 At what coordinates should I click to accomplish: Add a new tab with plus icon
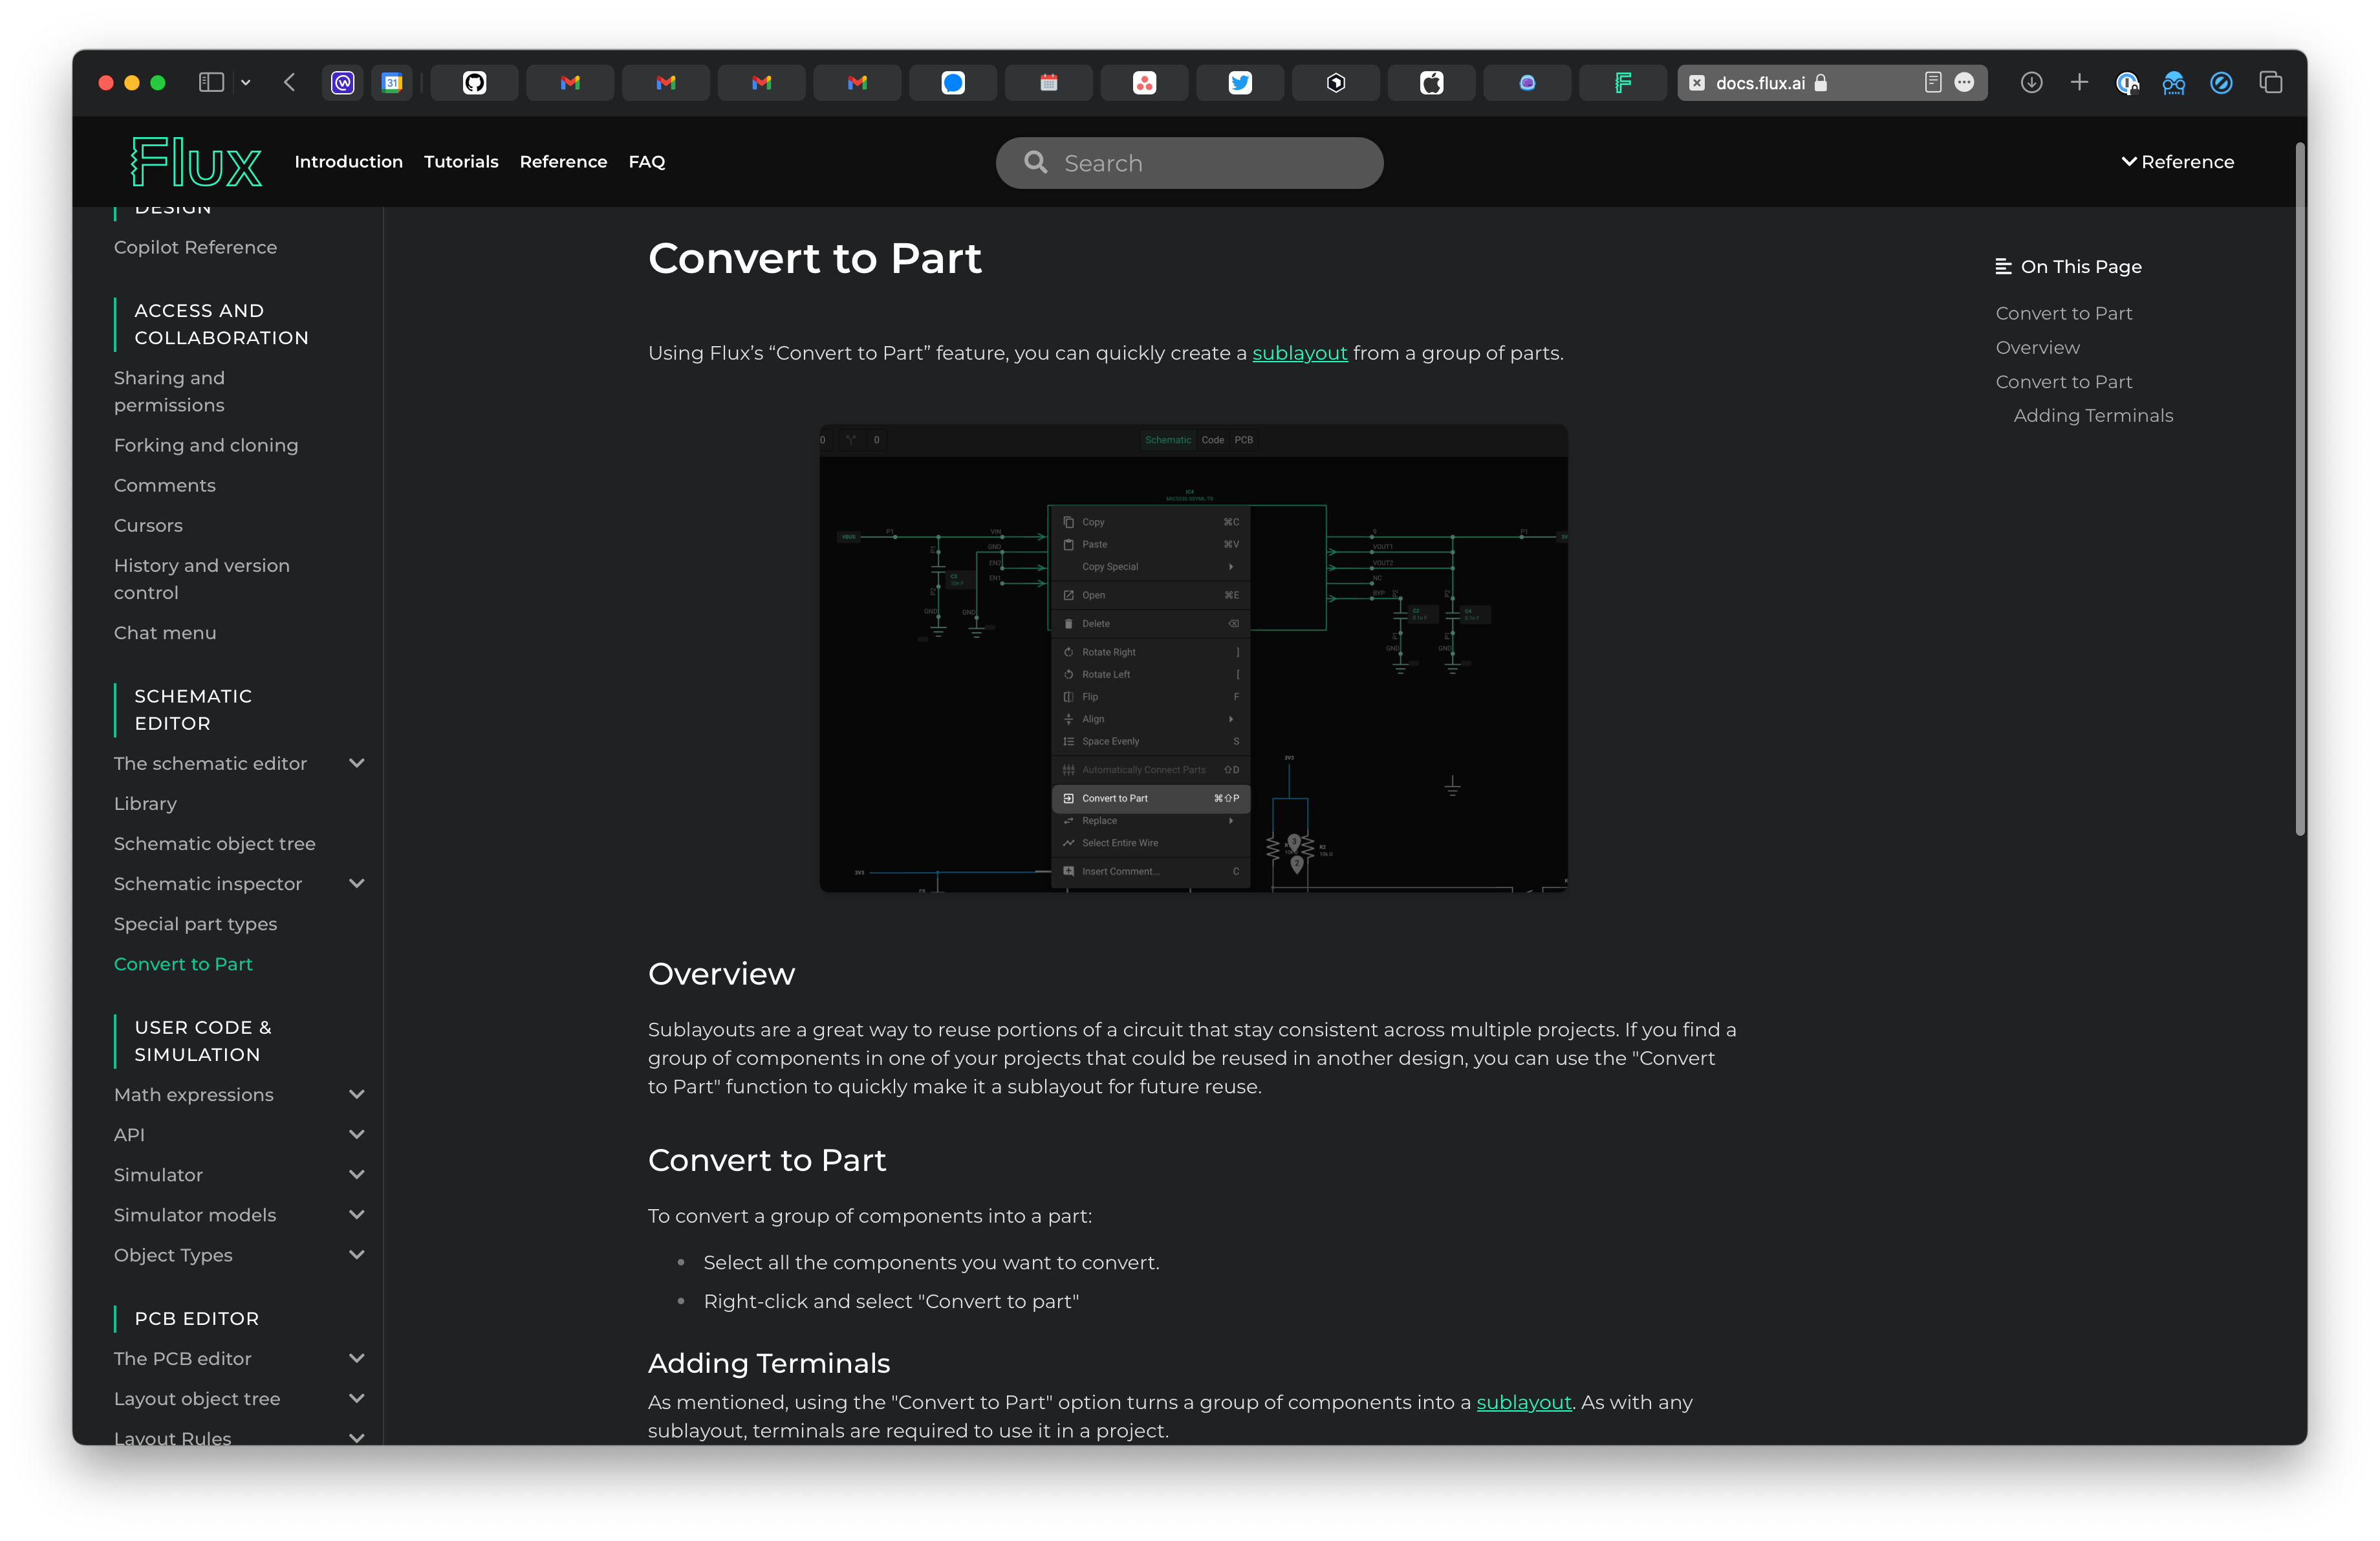click(x=2079, y=82)
